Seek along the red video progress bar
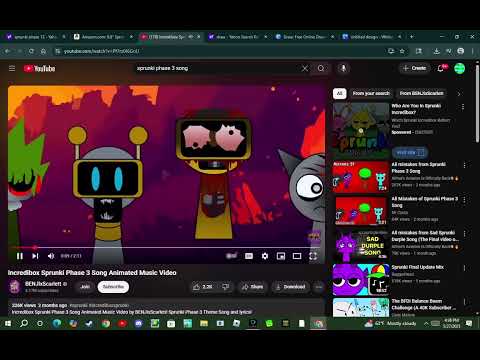The image size is (480, 360). (166, 247)
